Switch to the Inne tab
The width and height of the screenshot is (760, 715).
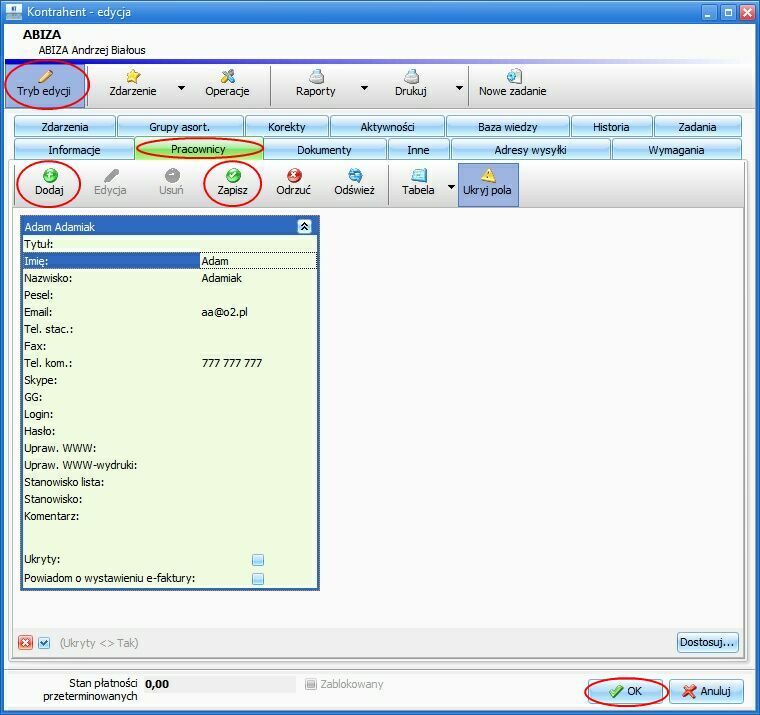tap(418, 150)
